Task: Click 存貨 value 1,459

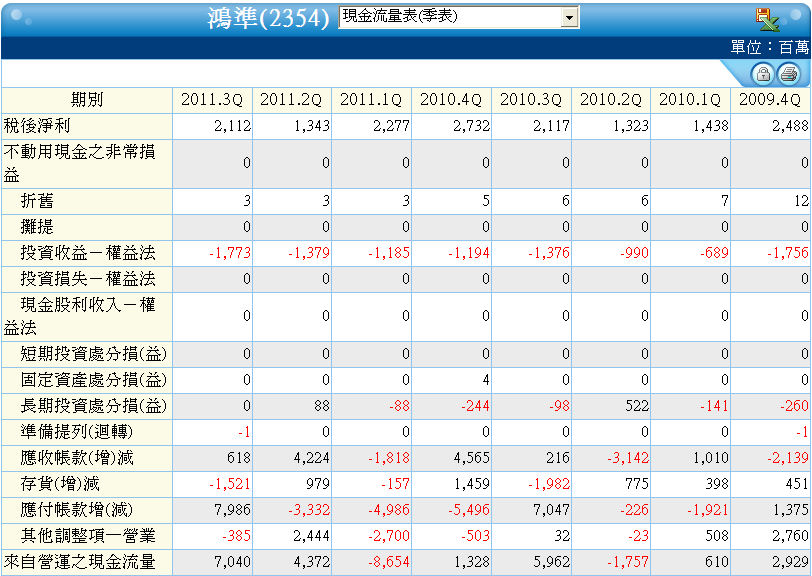Action: click(471, 484)
